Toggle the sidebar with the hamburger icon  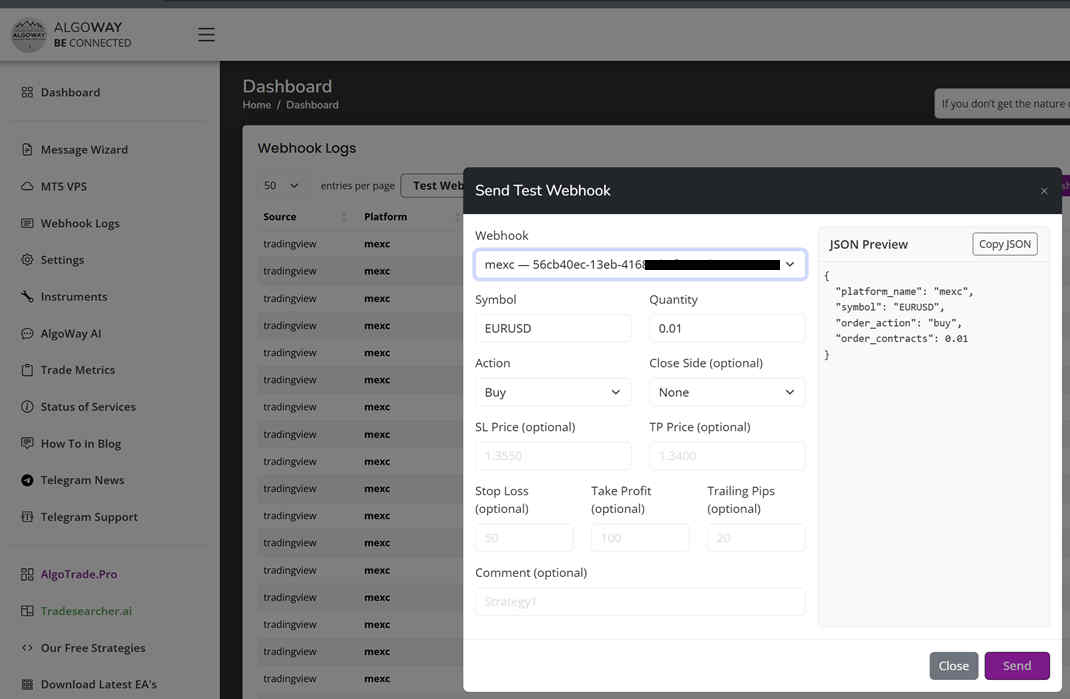point(206,33)
